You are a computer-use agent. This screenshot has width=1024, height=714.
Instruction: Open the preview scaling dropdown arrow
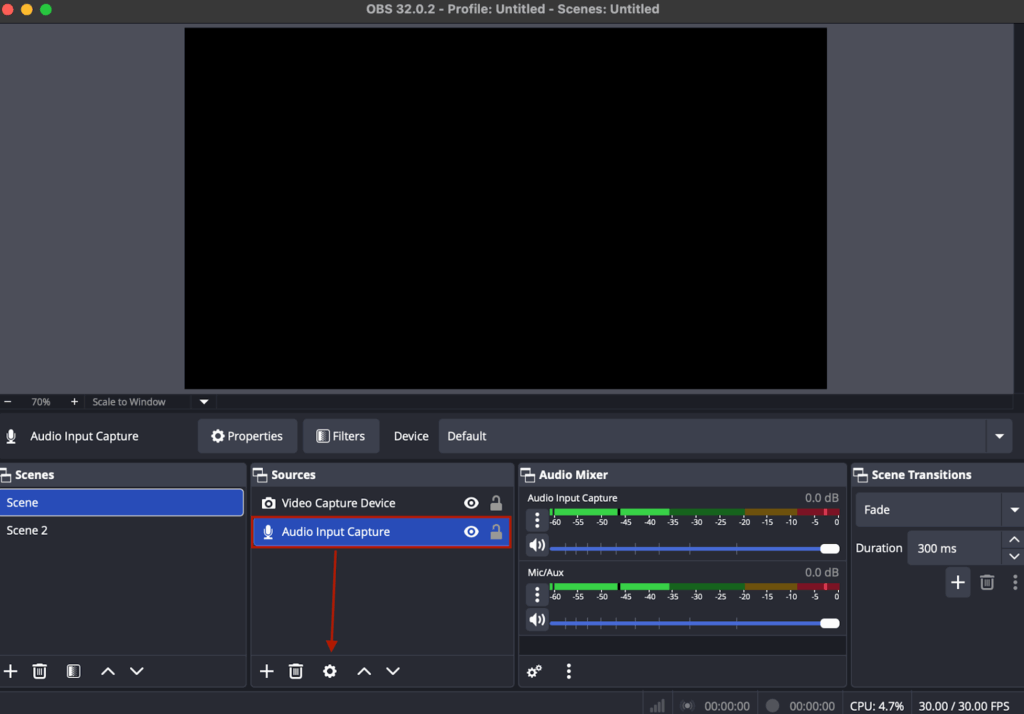[204, 402]
